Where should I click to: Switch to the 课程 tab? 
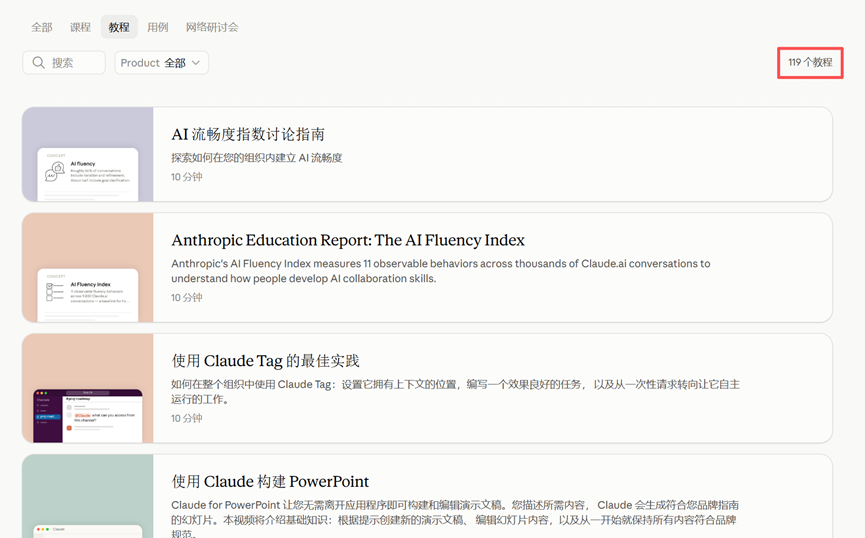click(80, 27)
